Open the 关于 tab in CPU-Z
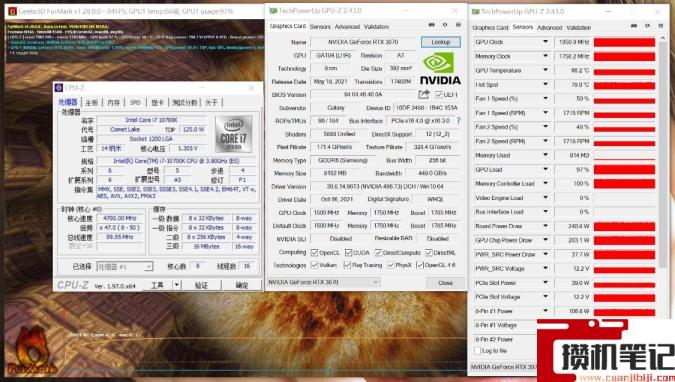 [x=211, y=102]
